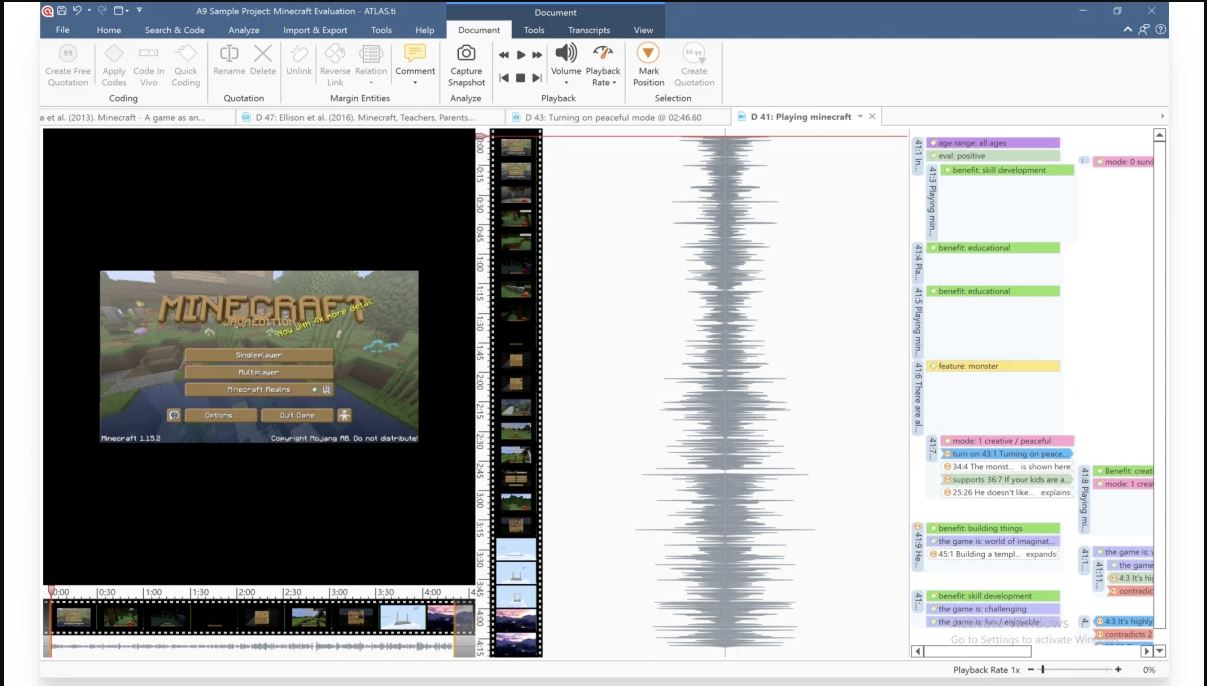Open the help question mark icon
The height and width of the screenshot is (686, 1207).
click(1161, 30)
